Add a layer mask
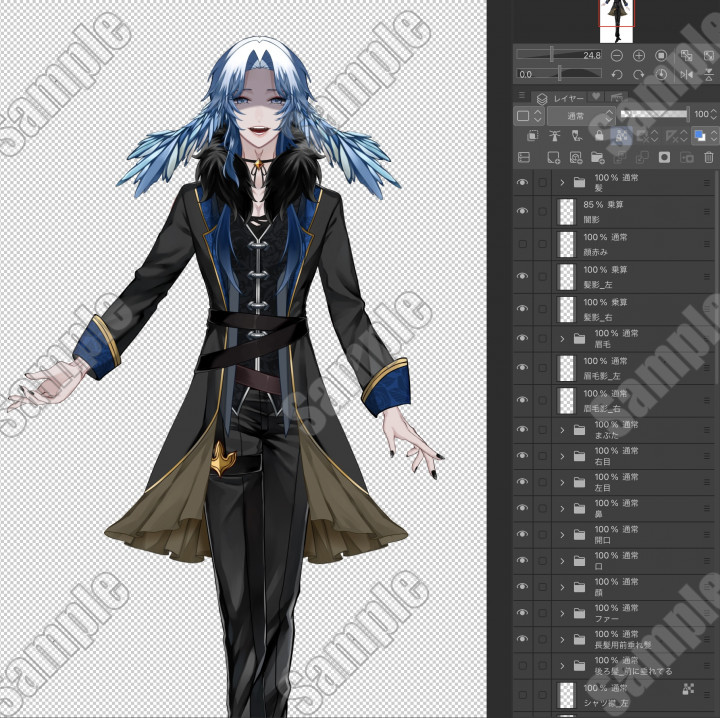The width and height of the screenshot is (720, 718). 664,158
